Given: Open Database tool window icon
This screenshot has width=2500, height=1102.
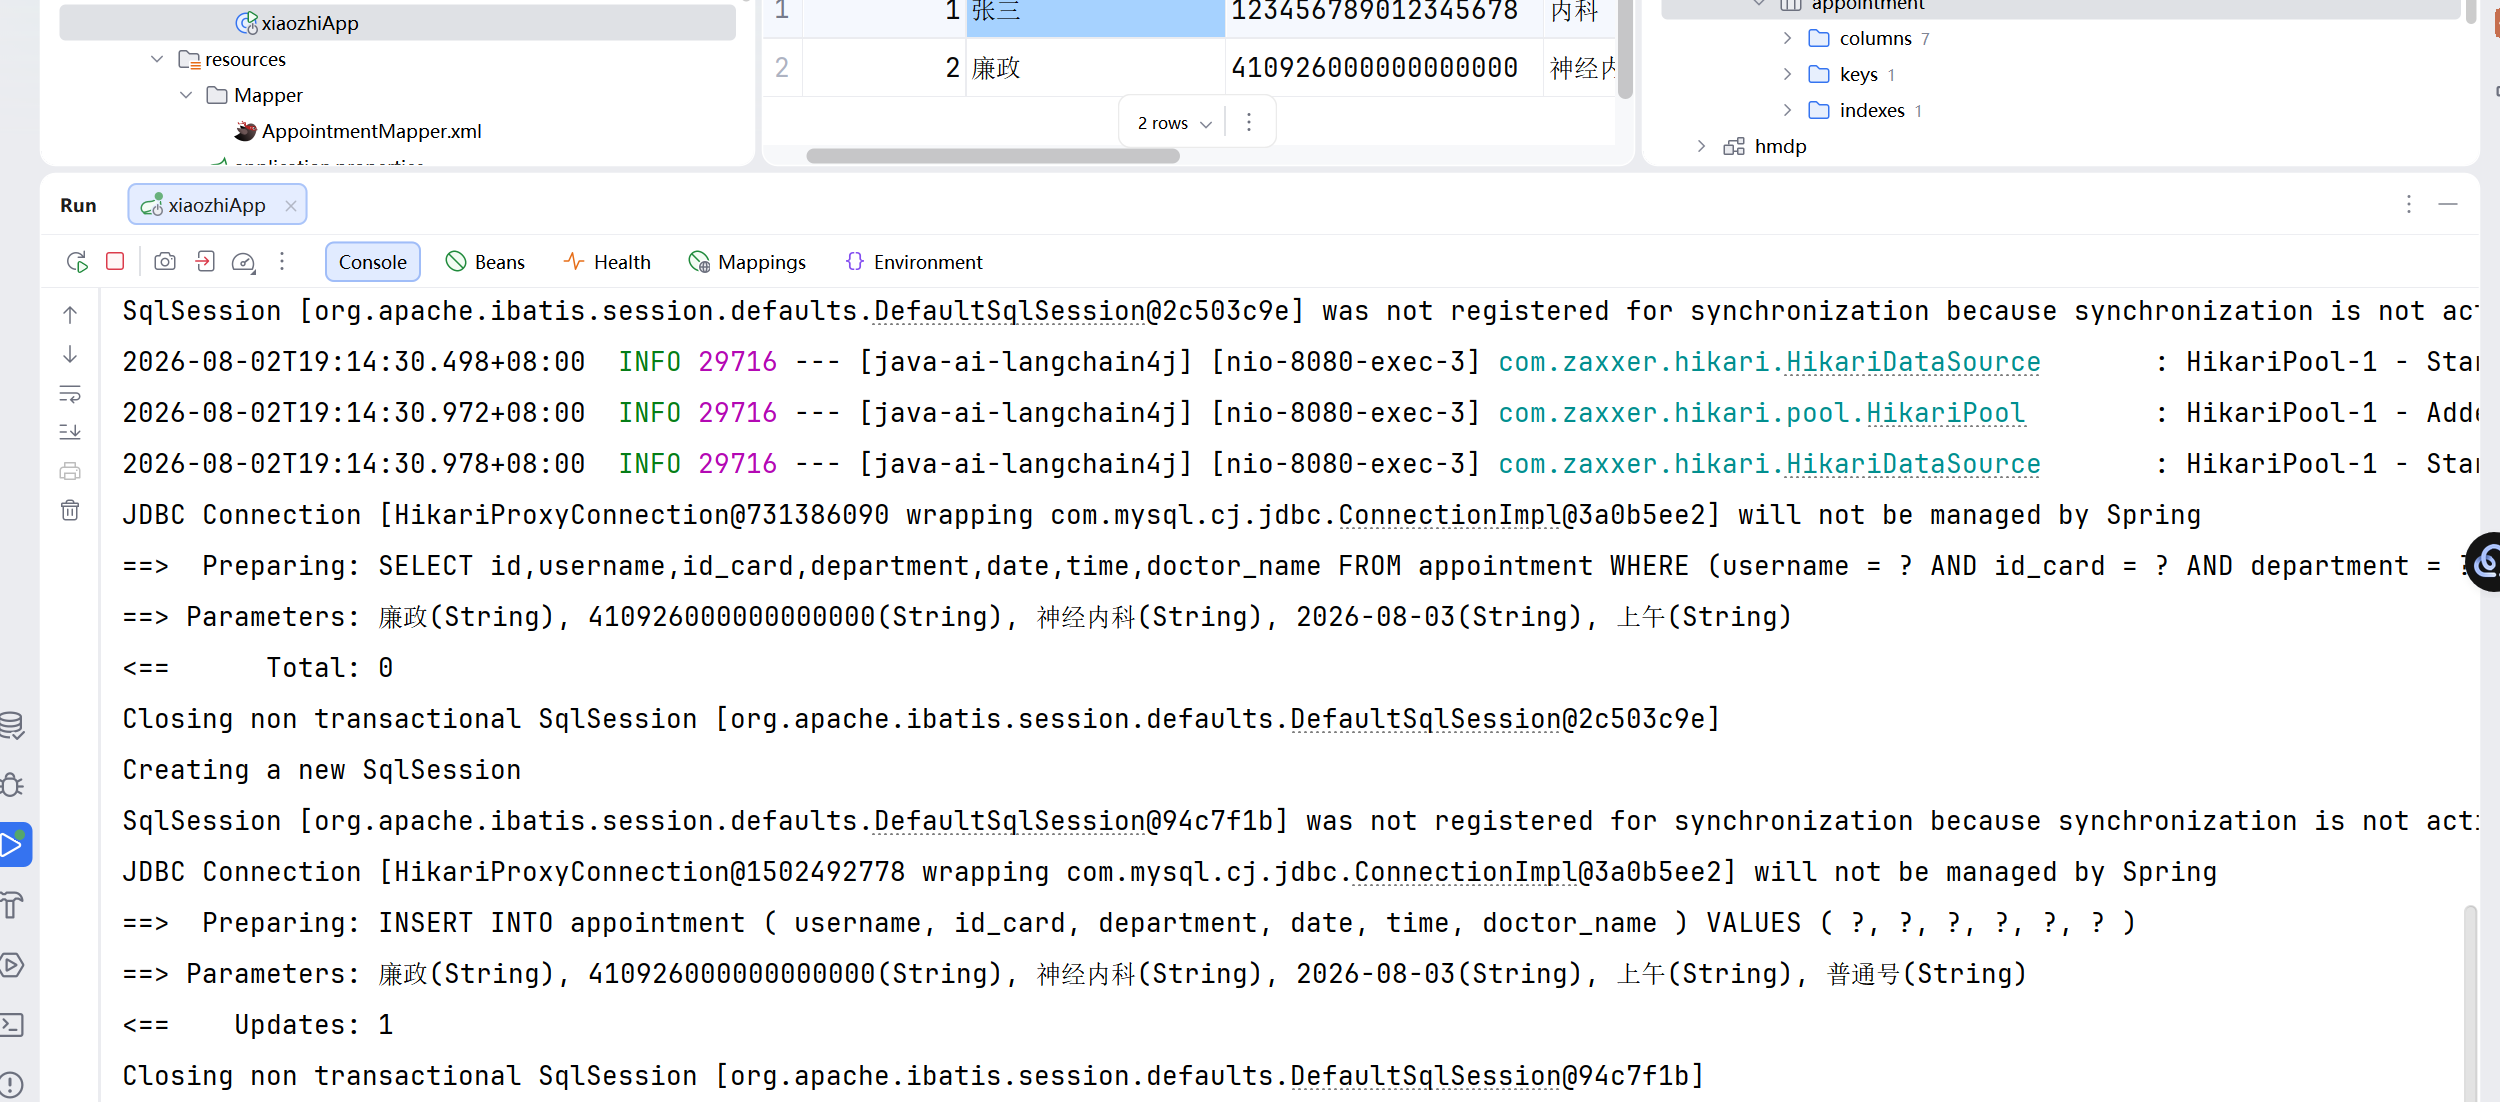Looking at the screenshot, I should pos(12,725).
